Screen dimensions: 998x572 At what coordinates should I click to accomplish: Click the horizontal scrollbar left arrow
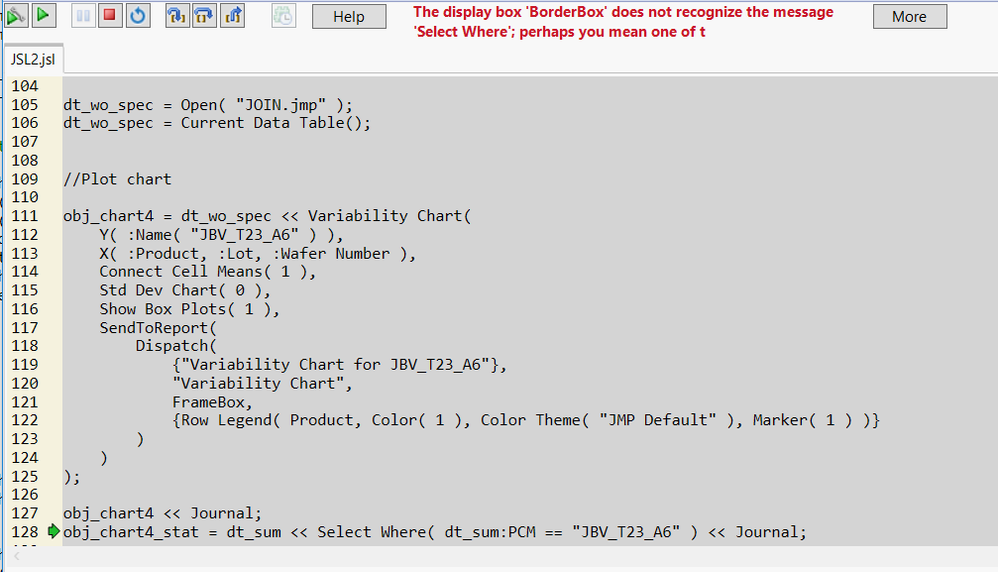pos(17,556)
